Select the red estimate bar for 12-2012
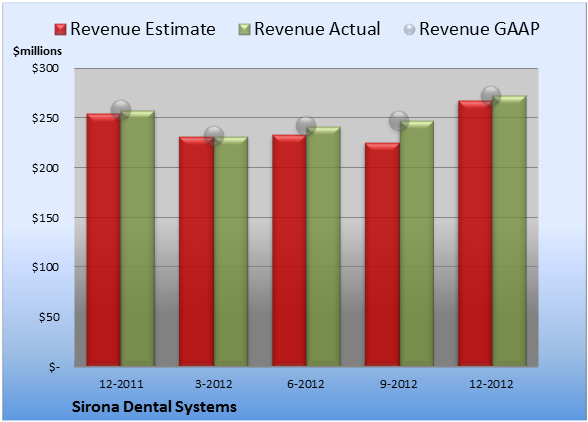The width and height of the screenshot is (588, 422). [x=475, y=233]
